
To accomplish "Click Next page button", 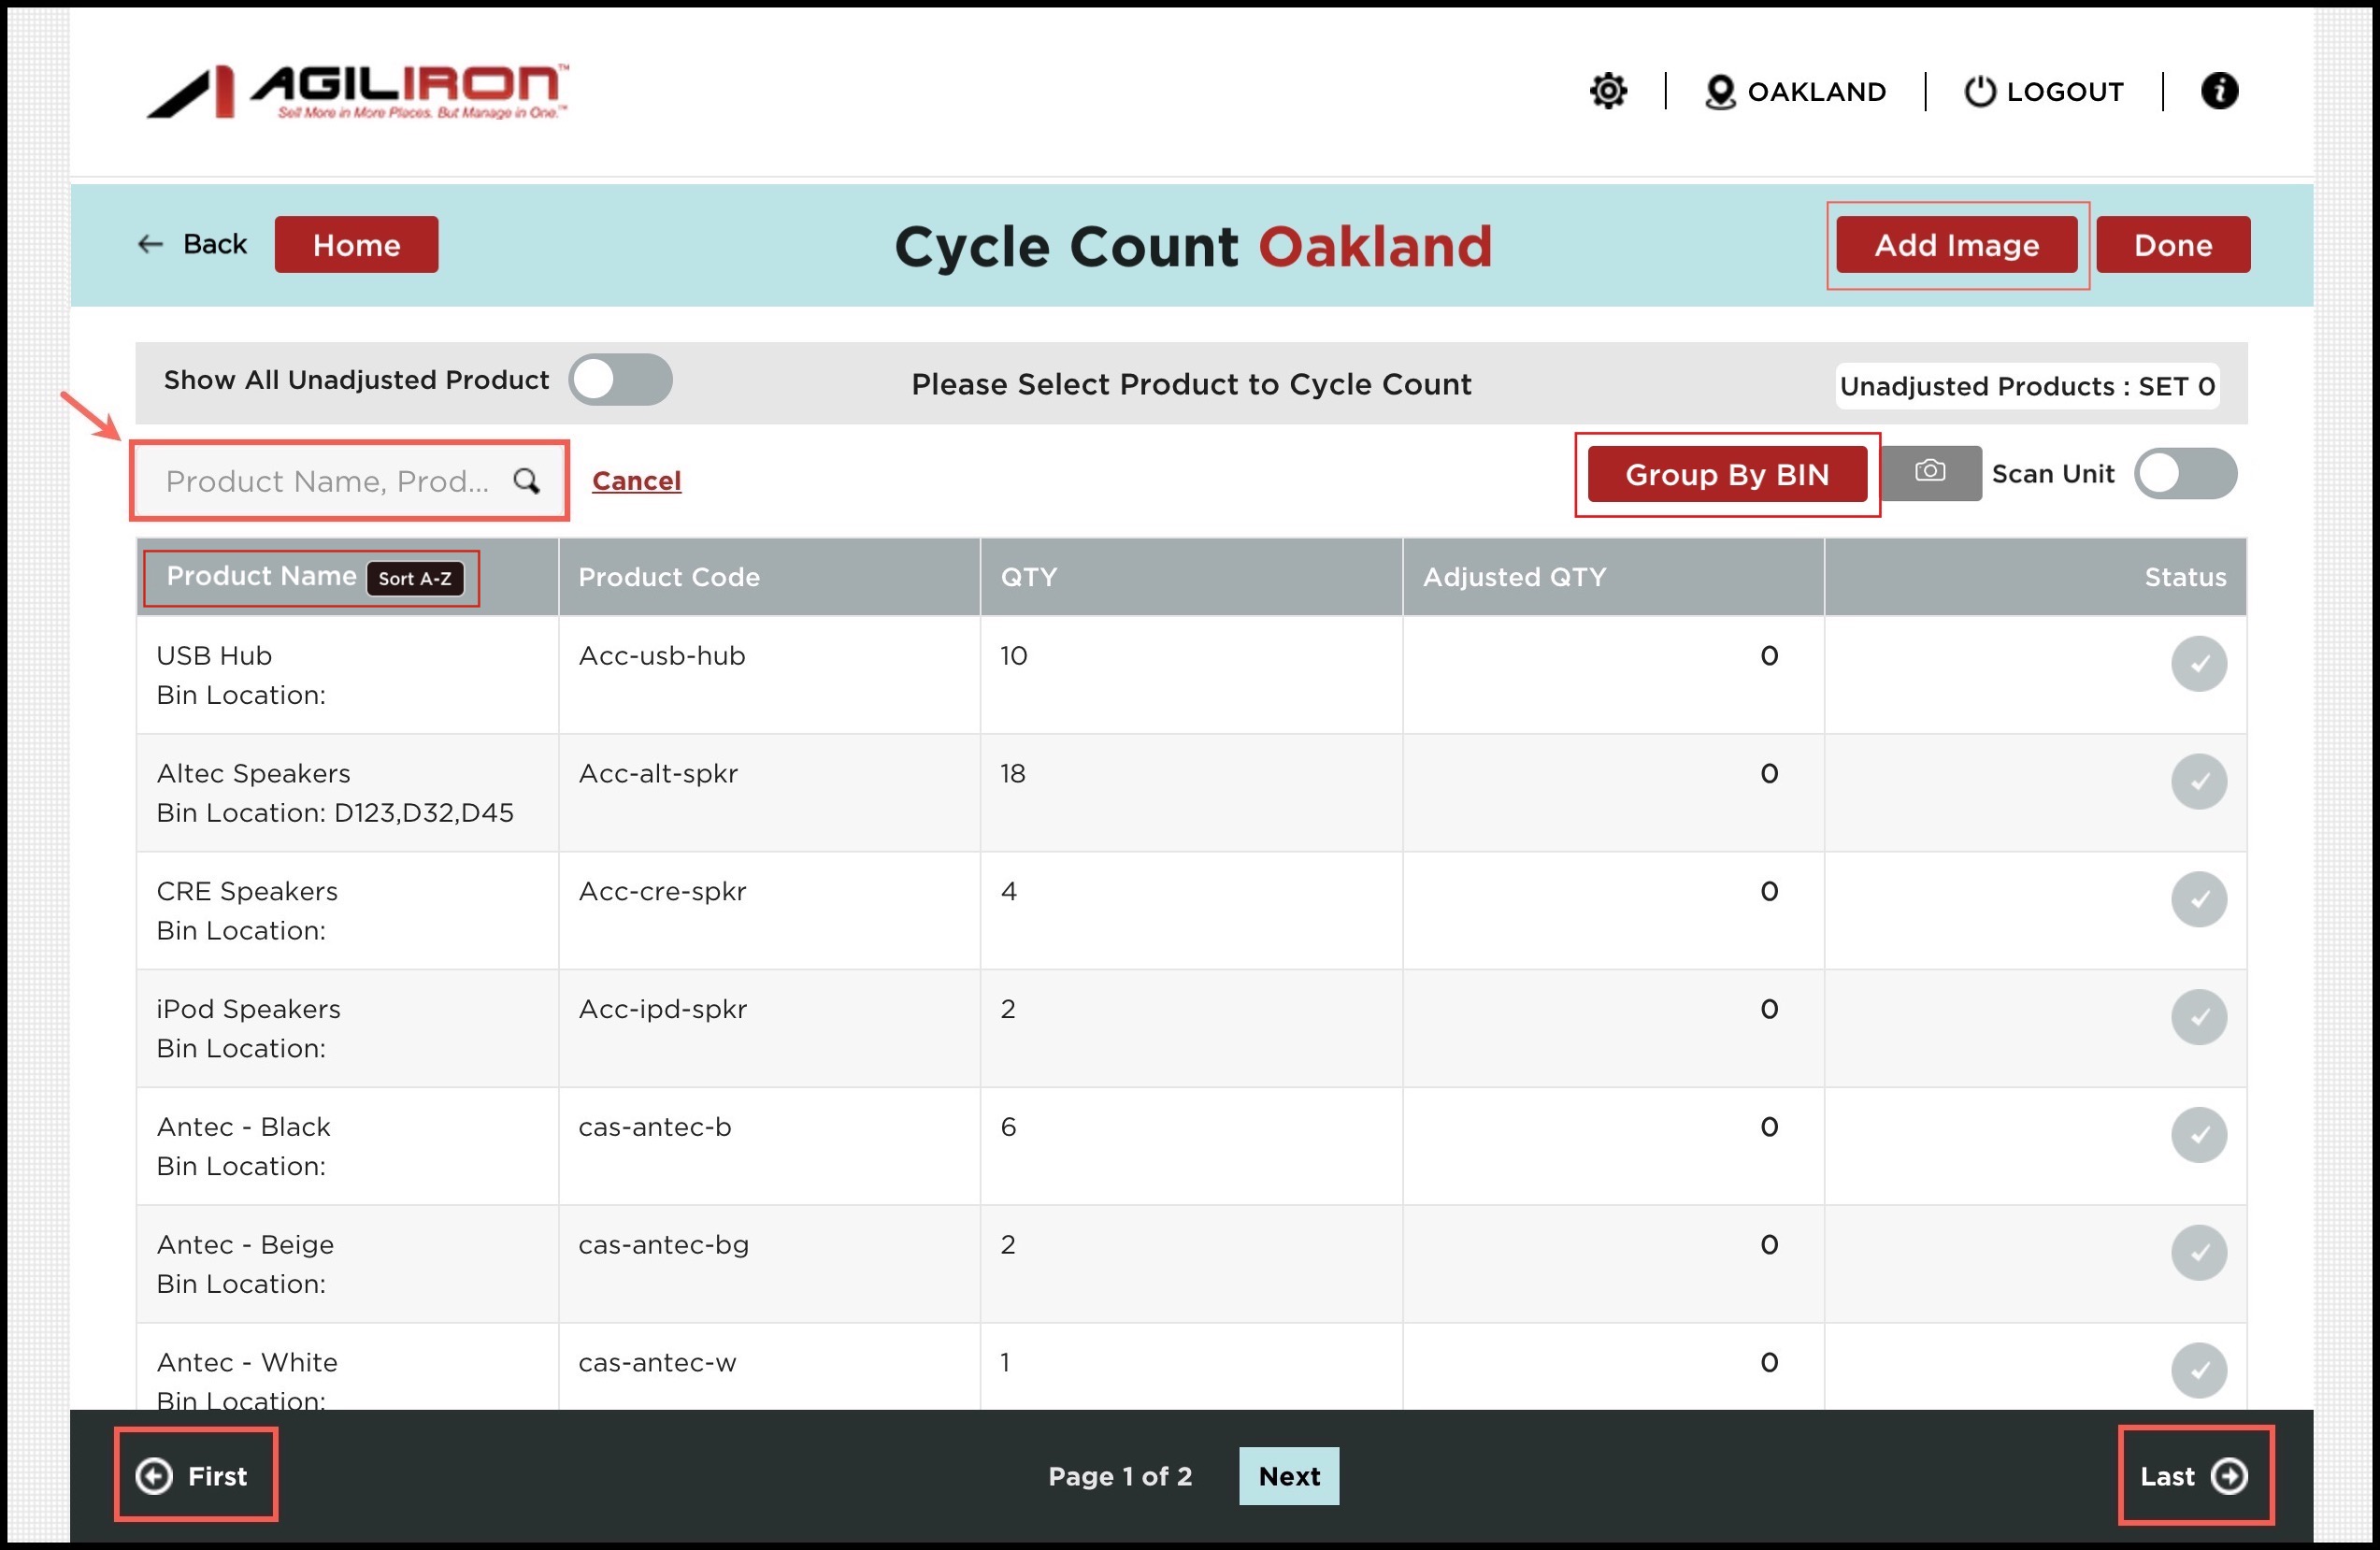I will [1288, 1475].
